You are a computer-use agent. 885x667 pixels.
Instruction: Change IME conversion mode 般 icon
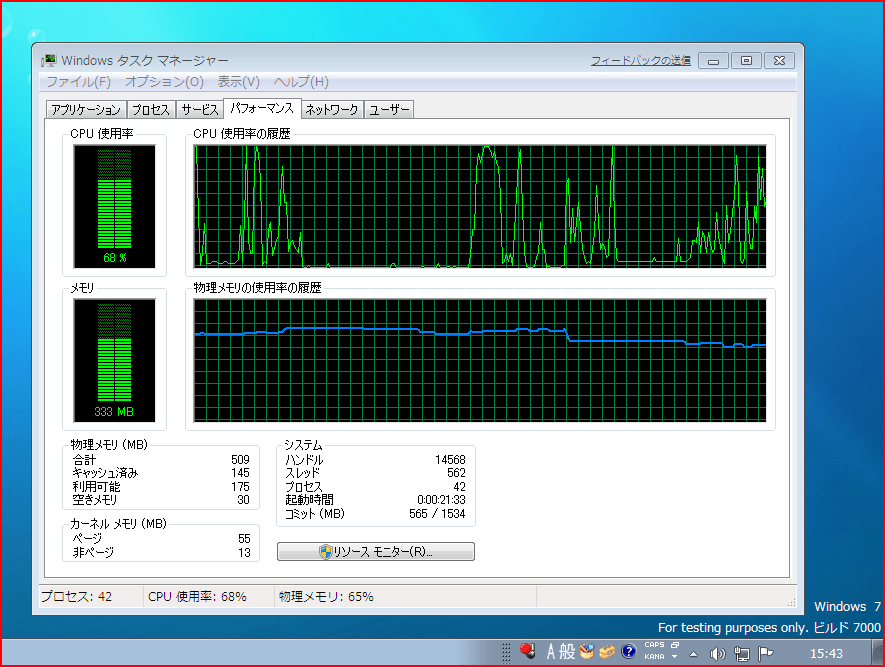pyautogui.click(x=567, y=652)
